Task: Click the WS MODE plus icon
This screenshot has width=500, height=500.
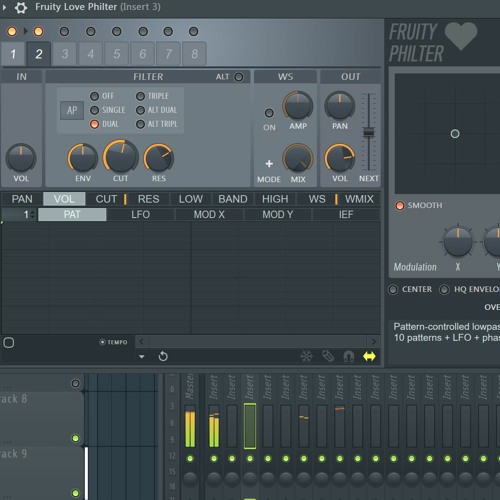Action: pos(269,164)
